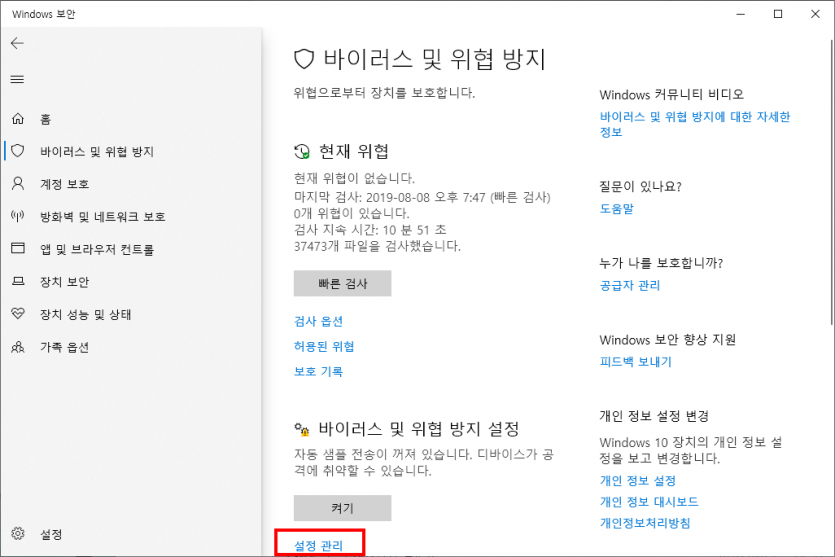Open 검사 옵션 link
835x557 pixels.
click(318, 321)
